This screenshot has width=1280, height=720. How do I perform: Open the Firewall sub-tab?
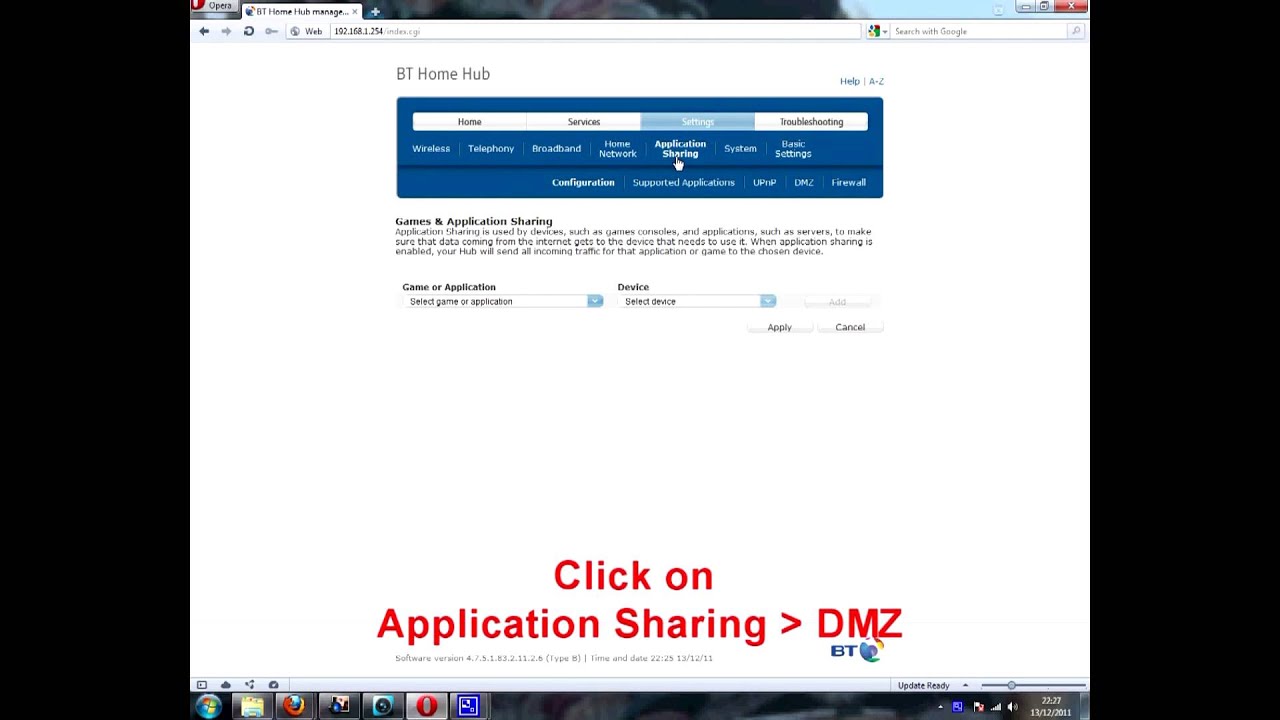click(x=848, y=182)
